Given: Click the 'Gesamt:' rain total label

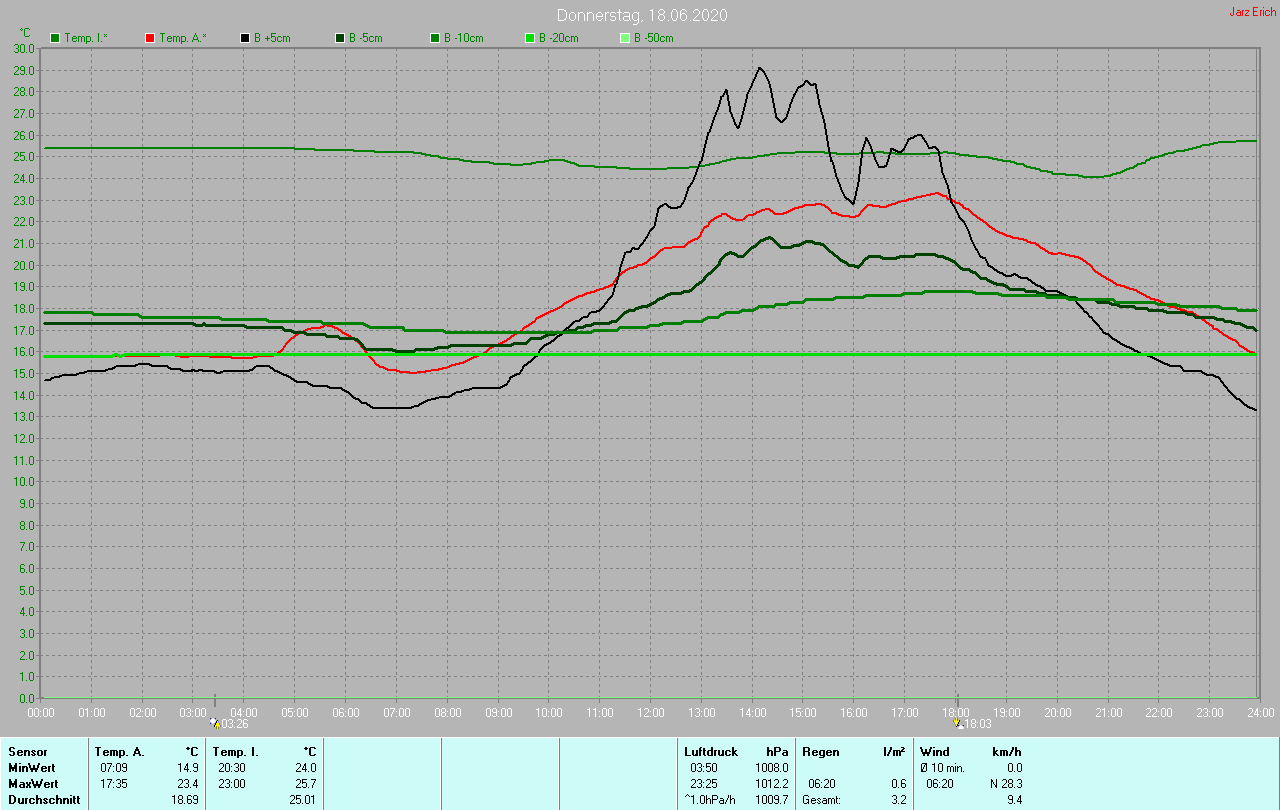Looking at the screenshot, I should click(822, 800).
